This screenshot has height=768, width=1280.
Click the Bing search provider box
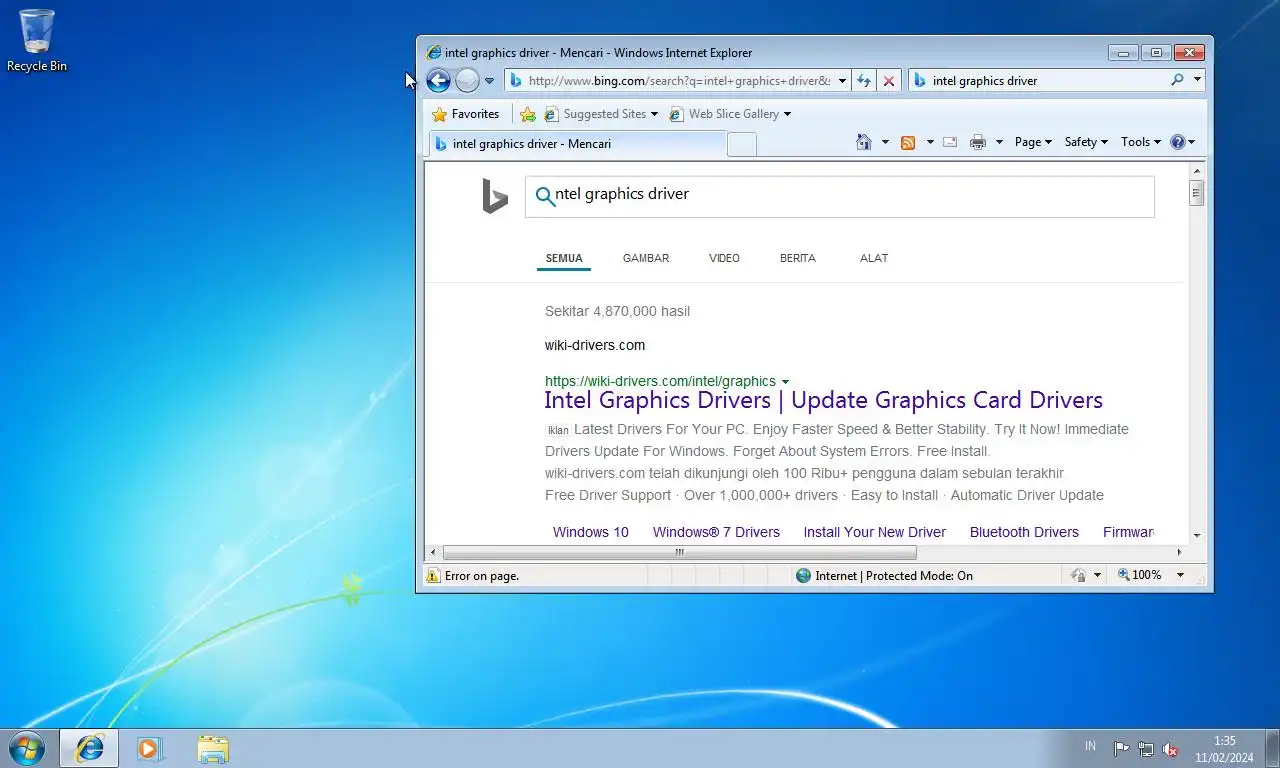point(1047,81)
